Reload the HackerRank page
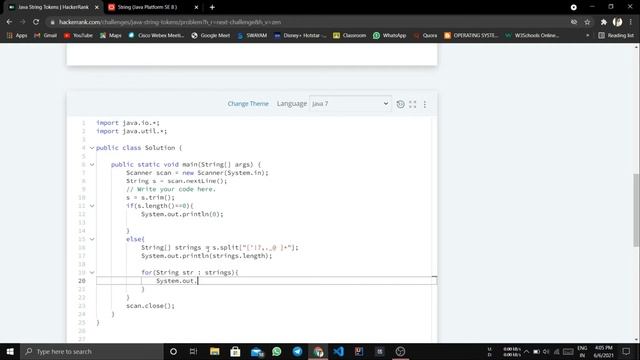The width and height of the screenshot is (640, 360). point(36,22)
